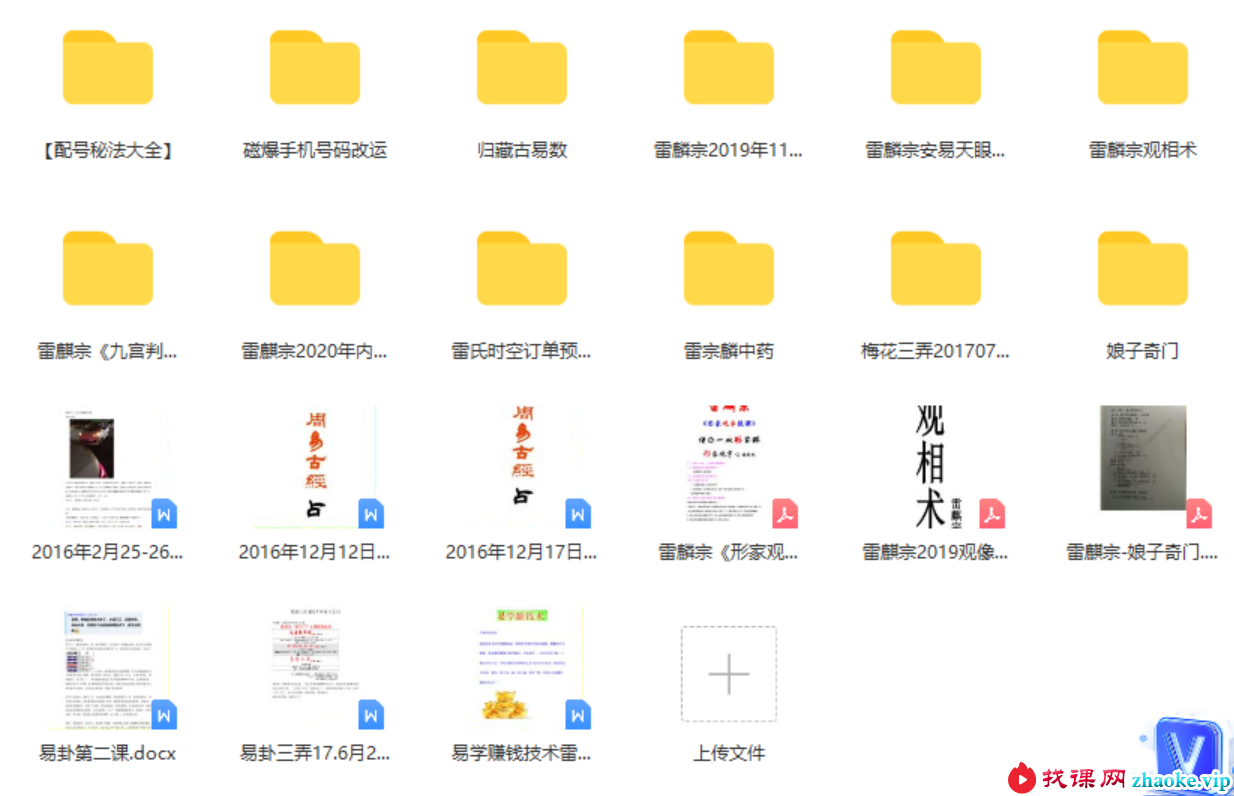Screen dimensions: 1234x796
Task: Click the 雷麟宗2019年11... name label
Action: pyautogui.click(x=729, y=151)
